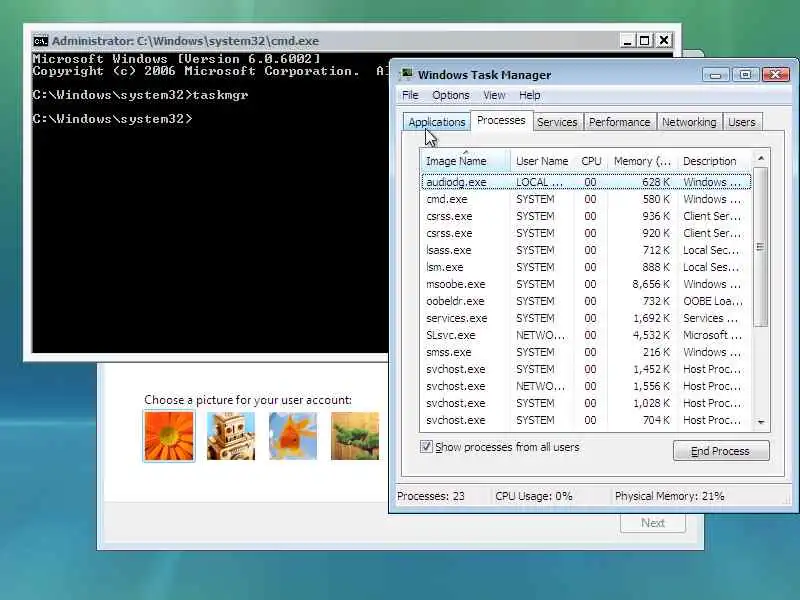This screenshot has height=600, width=800.
Task: Select the oobeldr.exe process row
Action: pyautogui.click(x=586, y=301)
